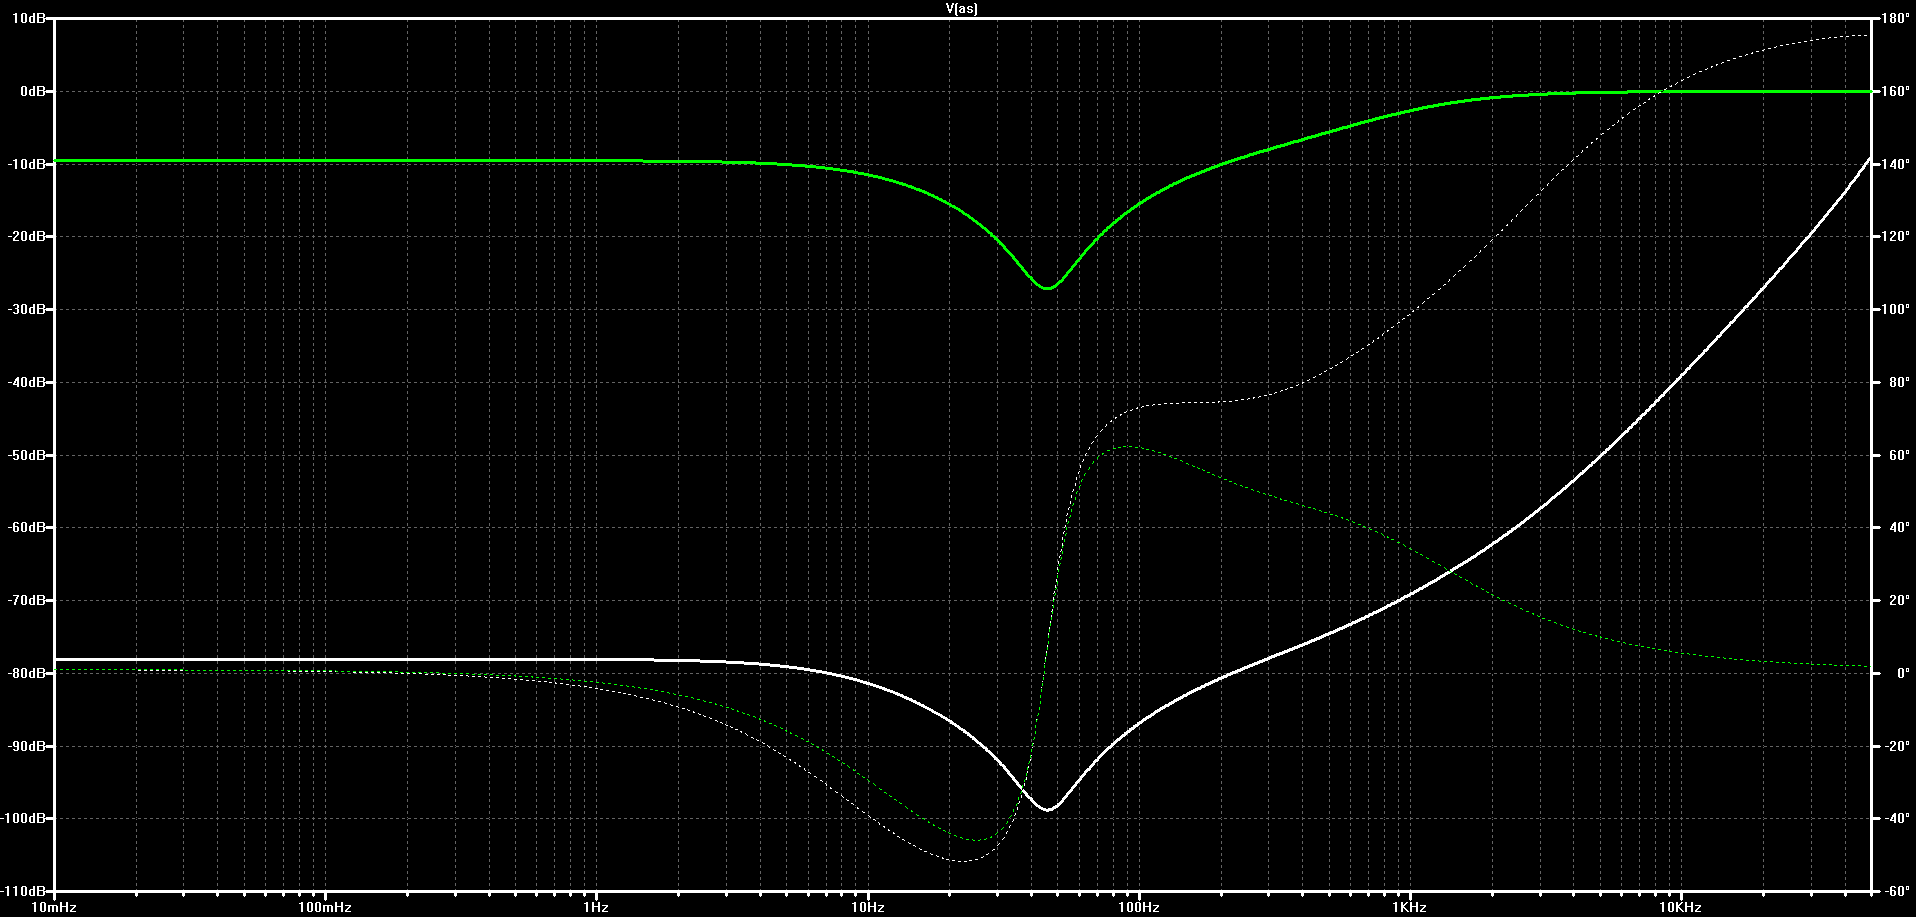This screenshot has width=1916, height=917.
Task: Click the 100mHz frequency tick label
Action: [326, 908]
